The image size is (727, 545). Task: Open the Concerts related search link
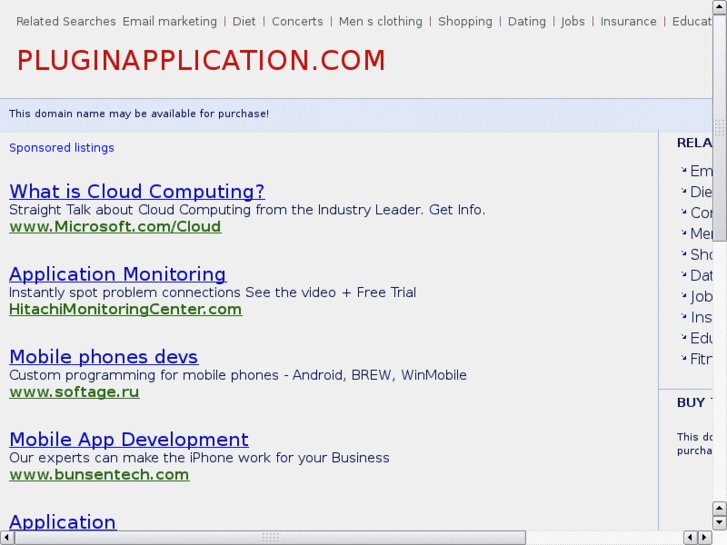pyautogui.click(x=297, y=22)
